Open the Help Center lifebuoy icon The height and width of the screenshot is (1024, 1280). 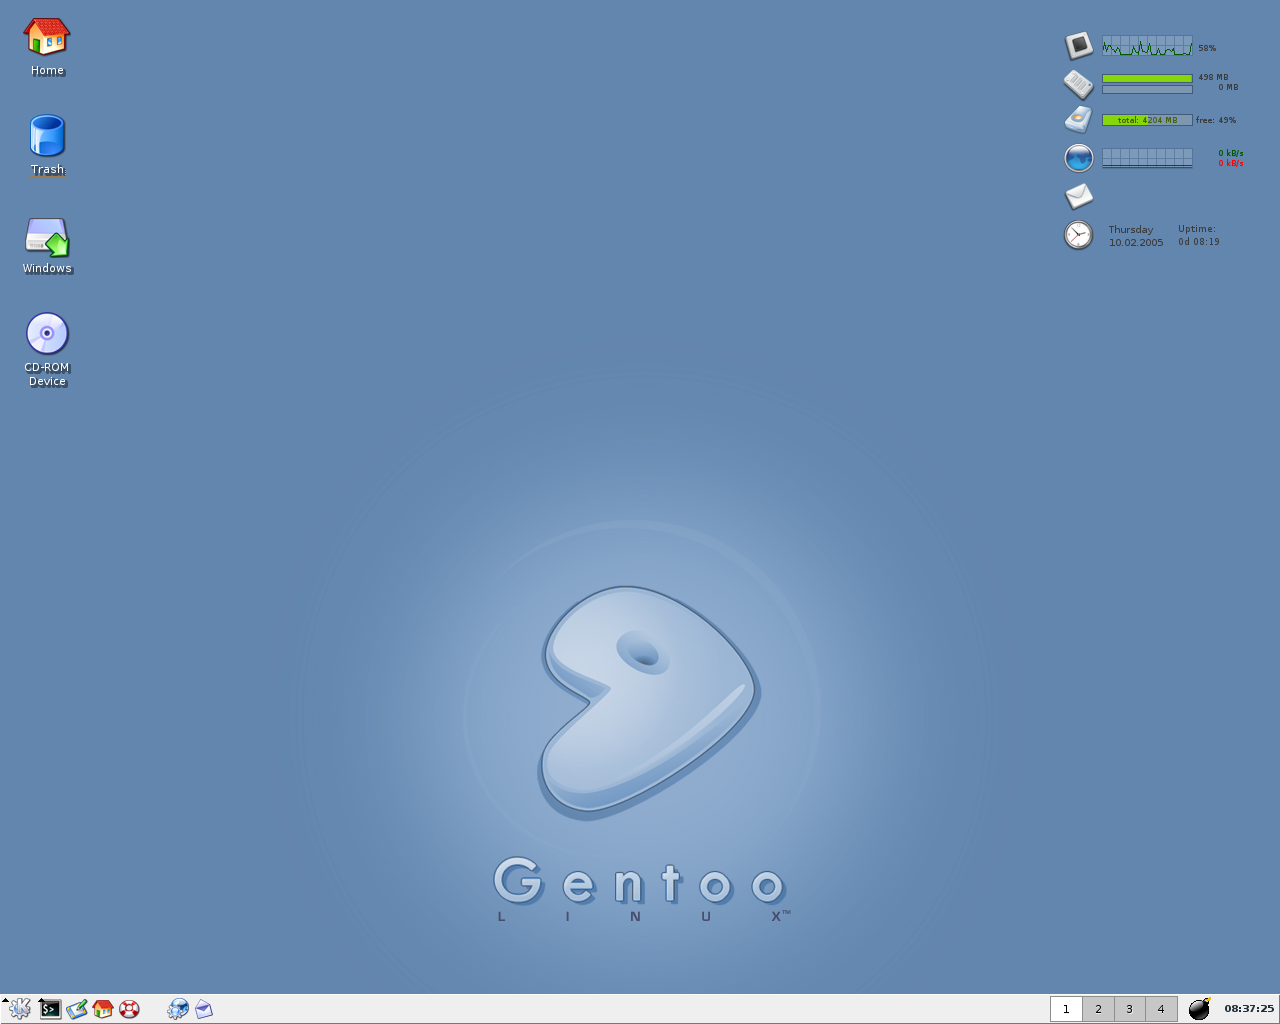click(129, 1009)
